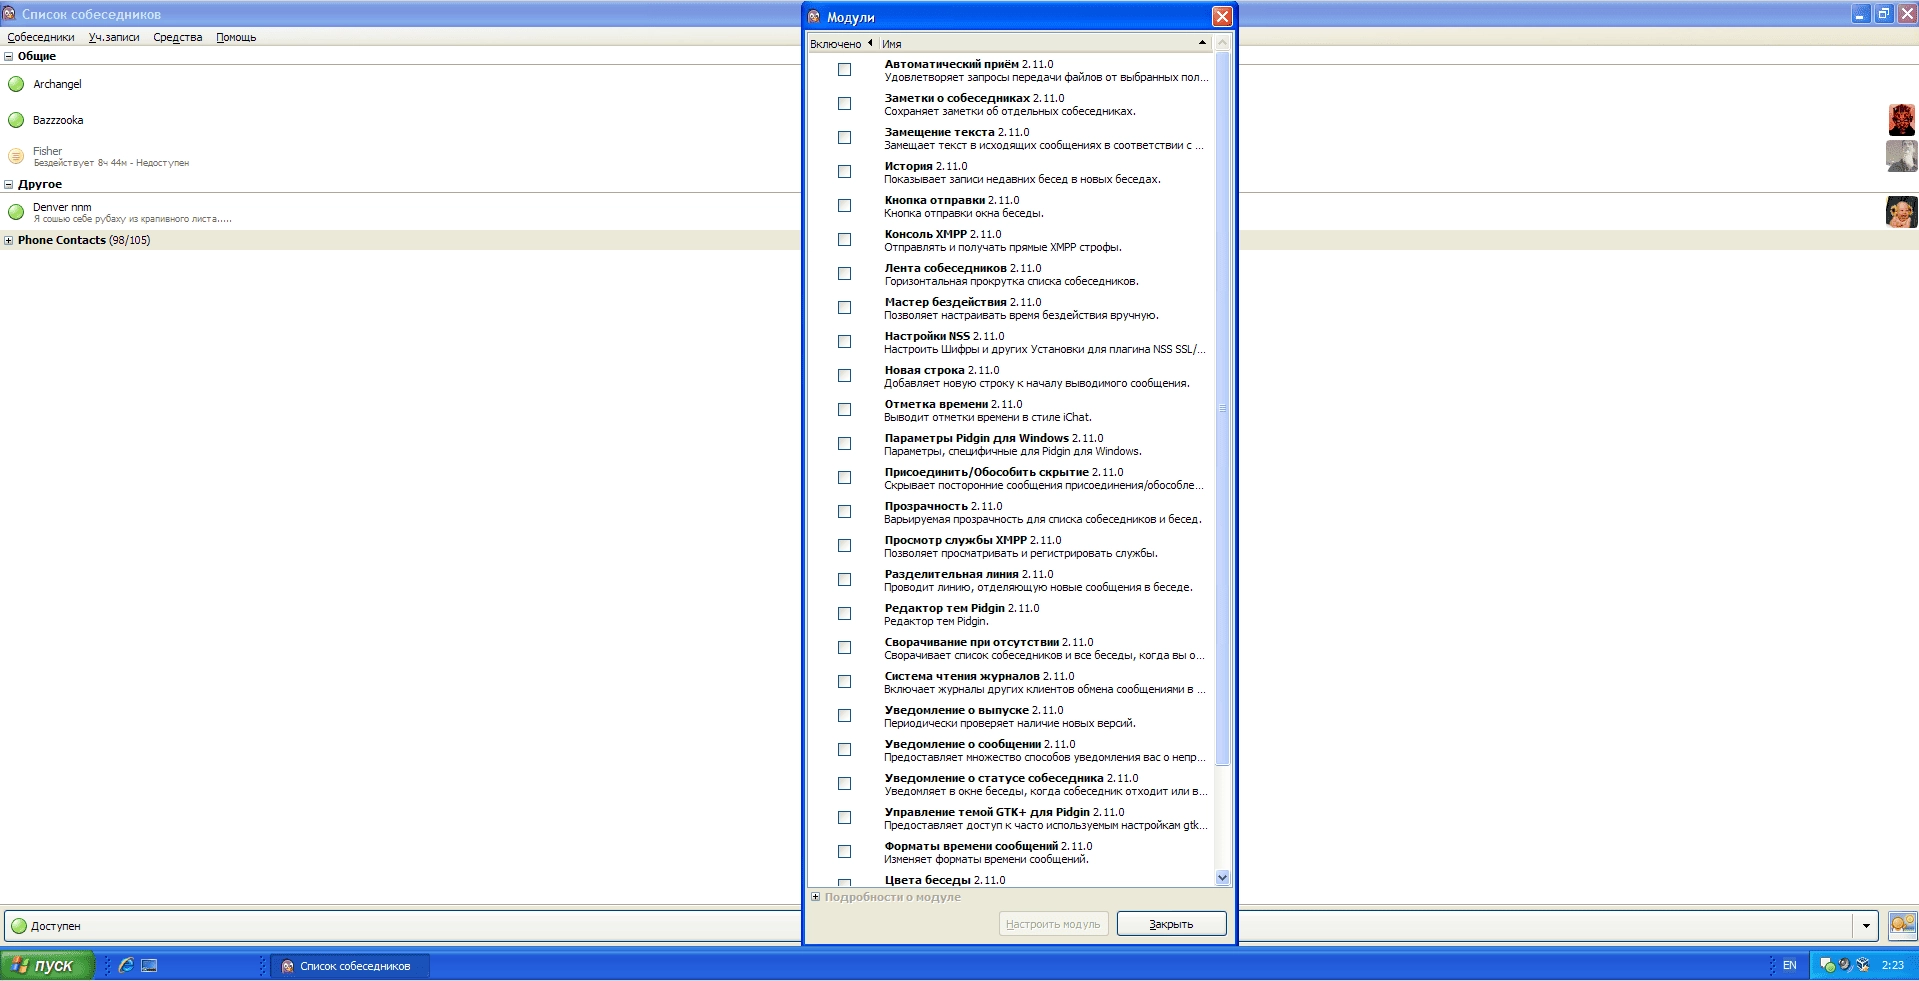This screenshot has width=1919, height=981.
Task: Expand the Phone Contacts group
Action: [9, 240]
